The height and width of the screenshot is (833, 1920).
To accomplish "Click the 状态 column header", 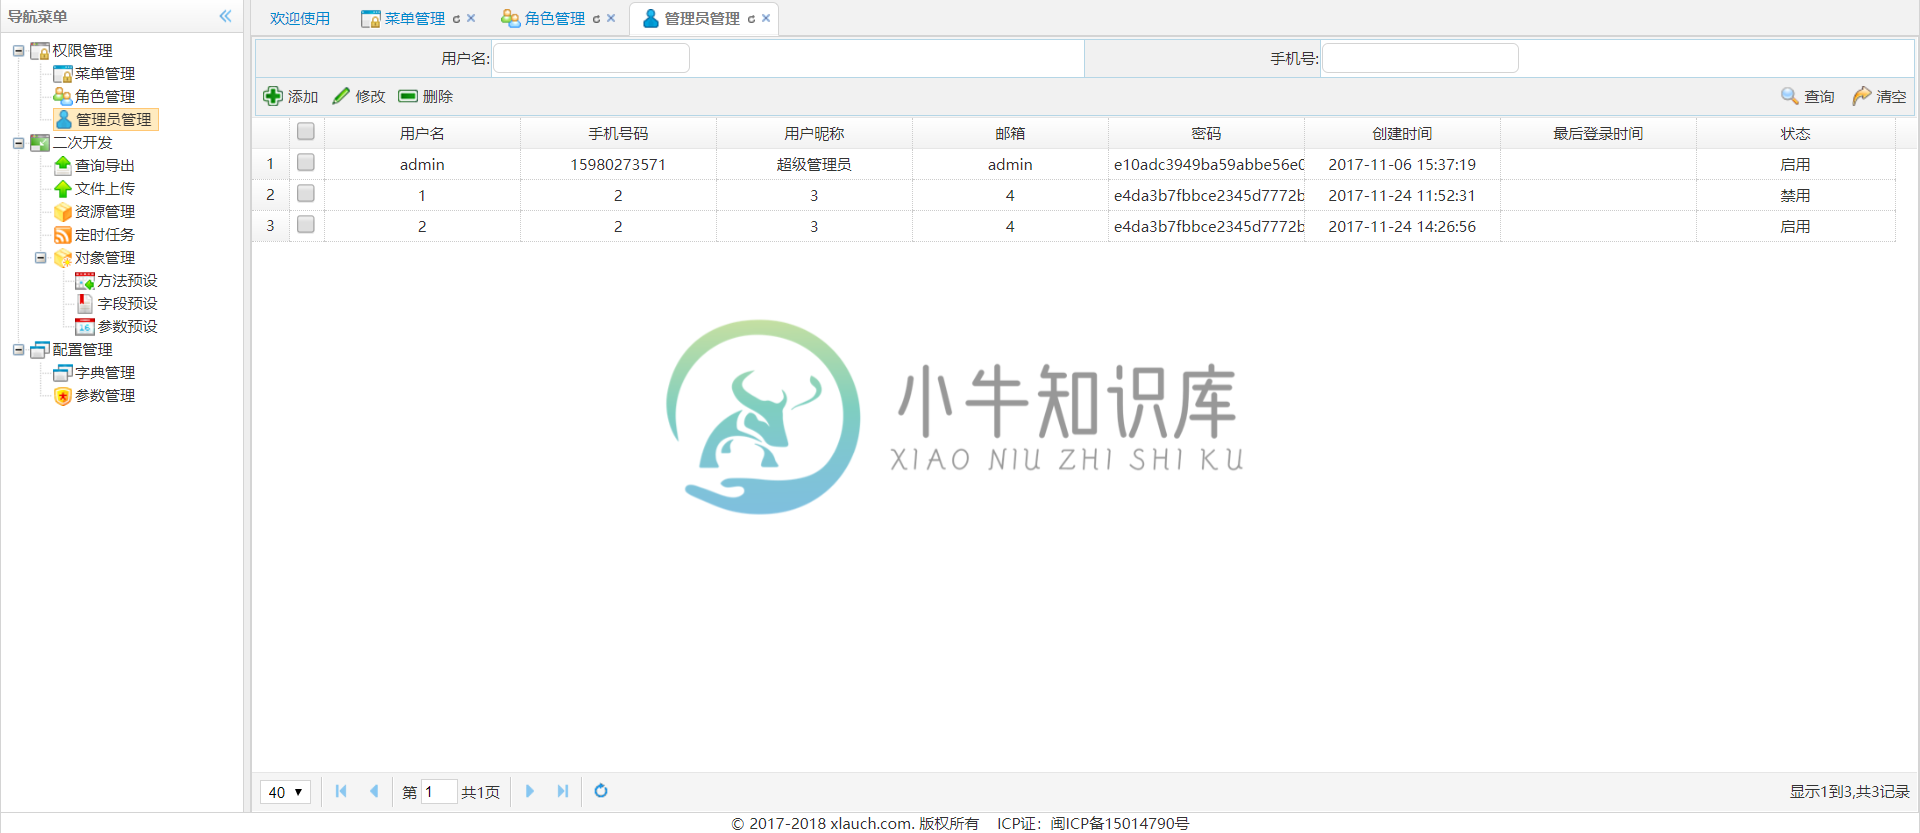I will pos(1795,134).
